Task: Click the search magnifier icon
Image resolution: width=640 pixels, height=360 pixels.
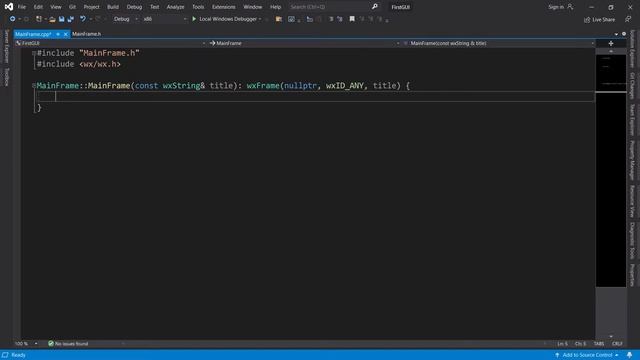Action: 375,7
